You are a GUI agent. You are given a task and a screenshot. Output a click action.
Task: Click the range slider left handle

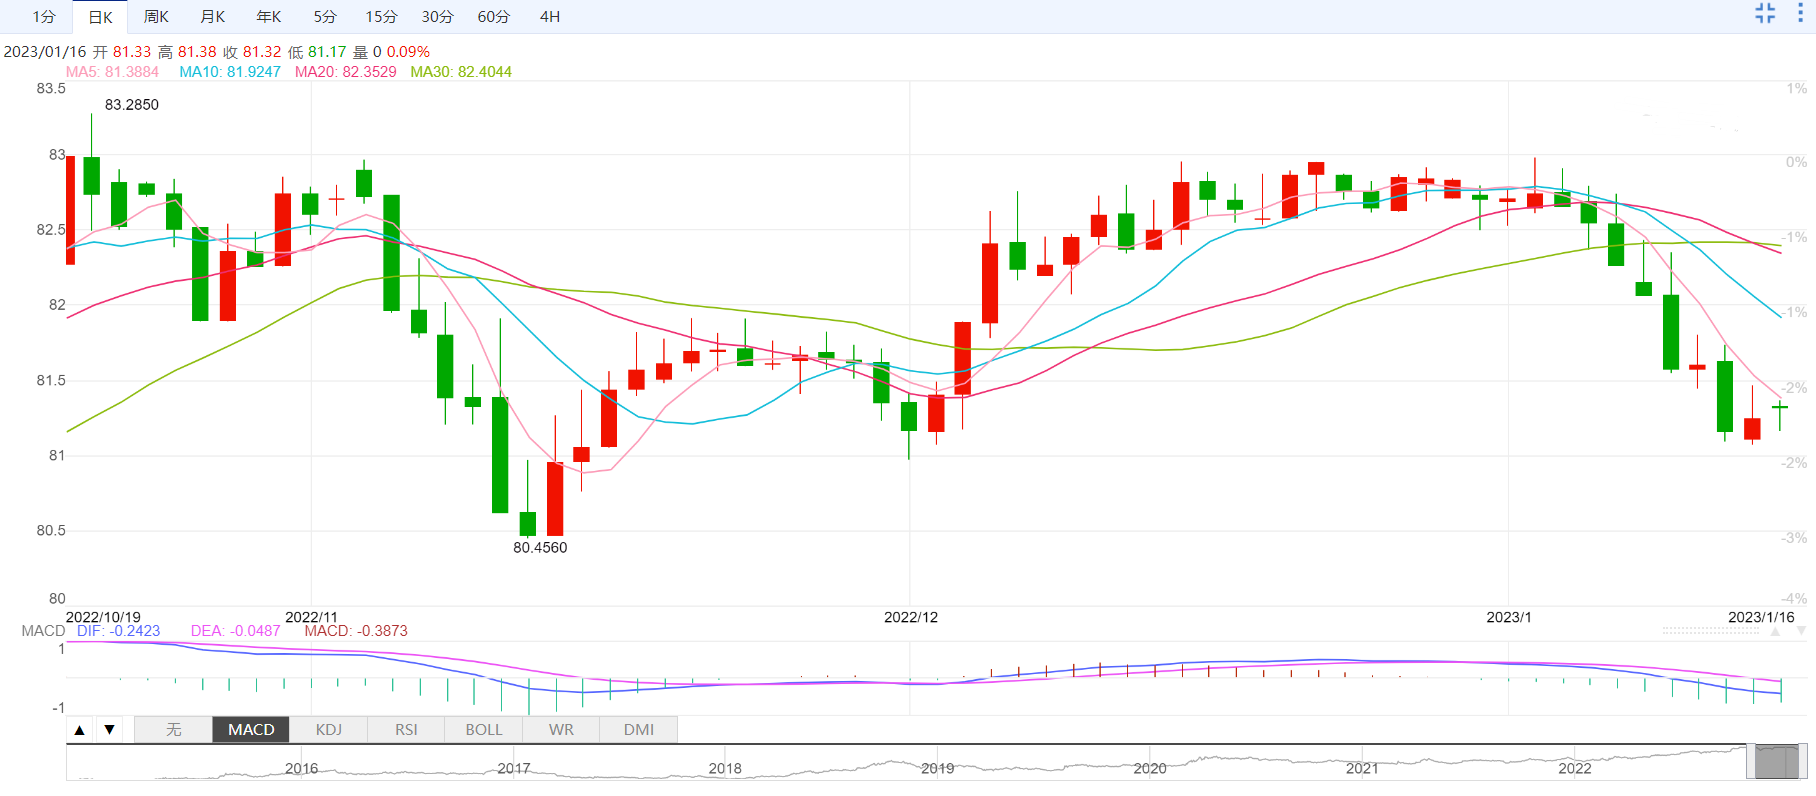pyautogui.click(x=1750, y=762)
